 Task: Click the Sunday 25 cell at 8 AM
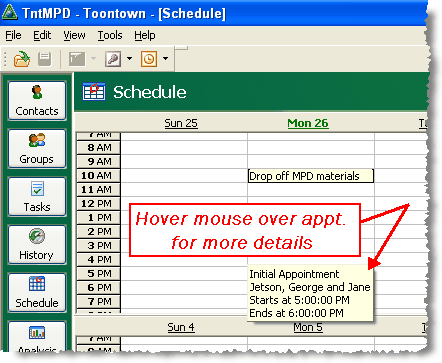click(x=184, y=148)
